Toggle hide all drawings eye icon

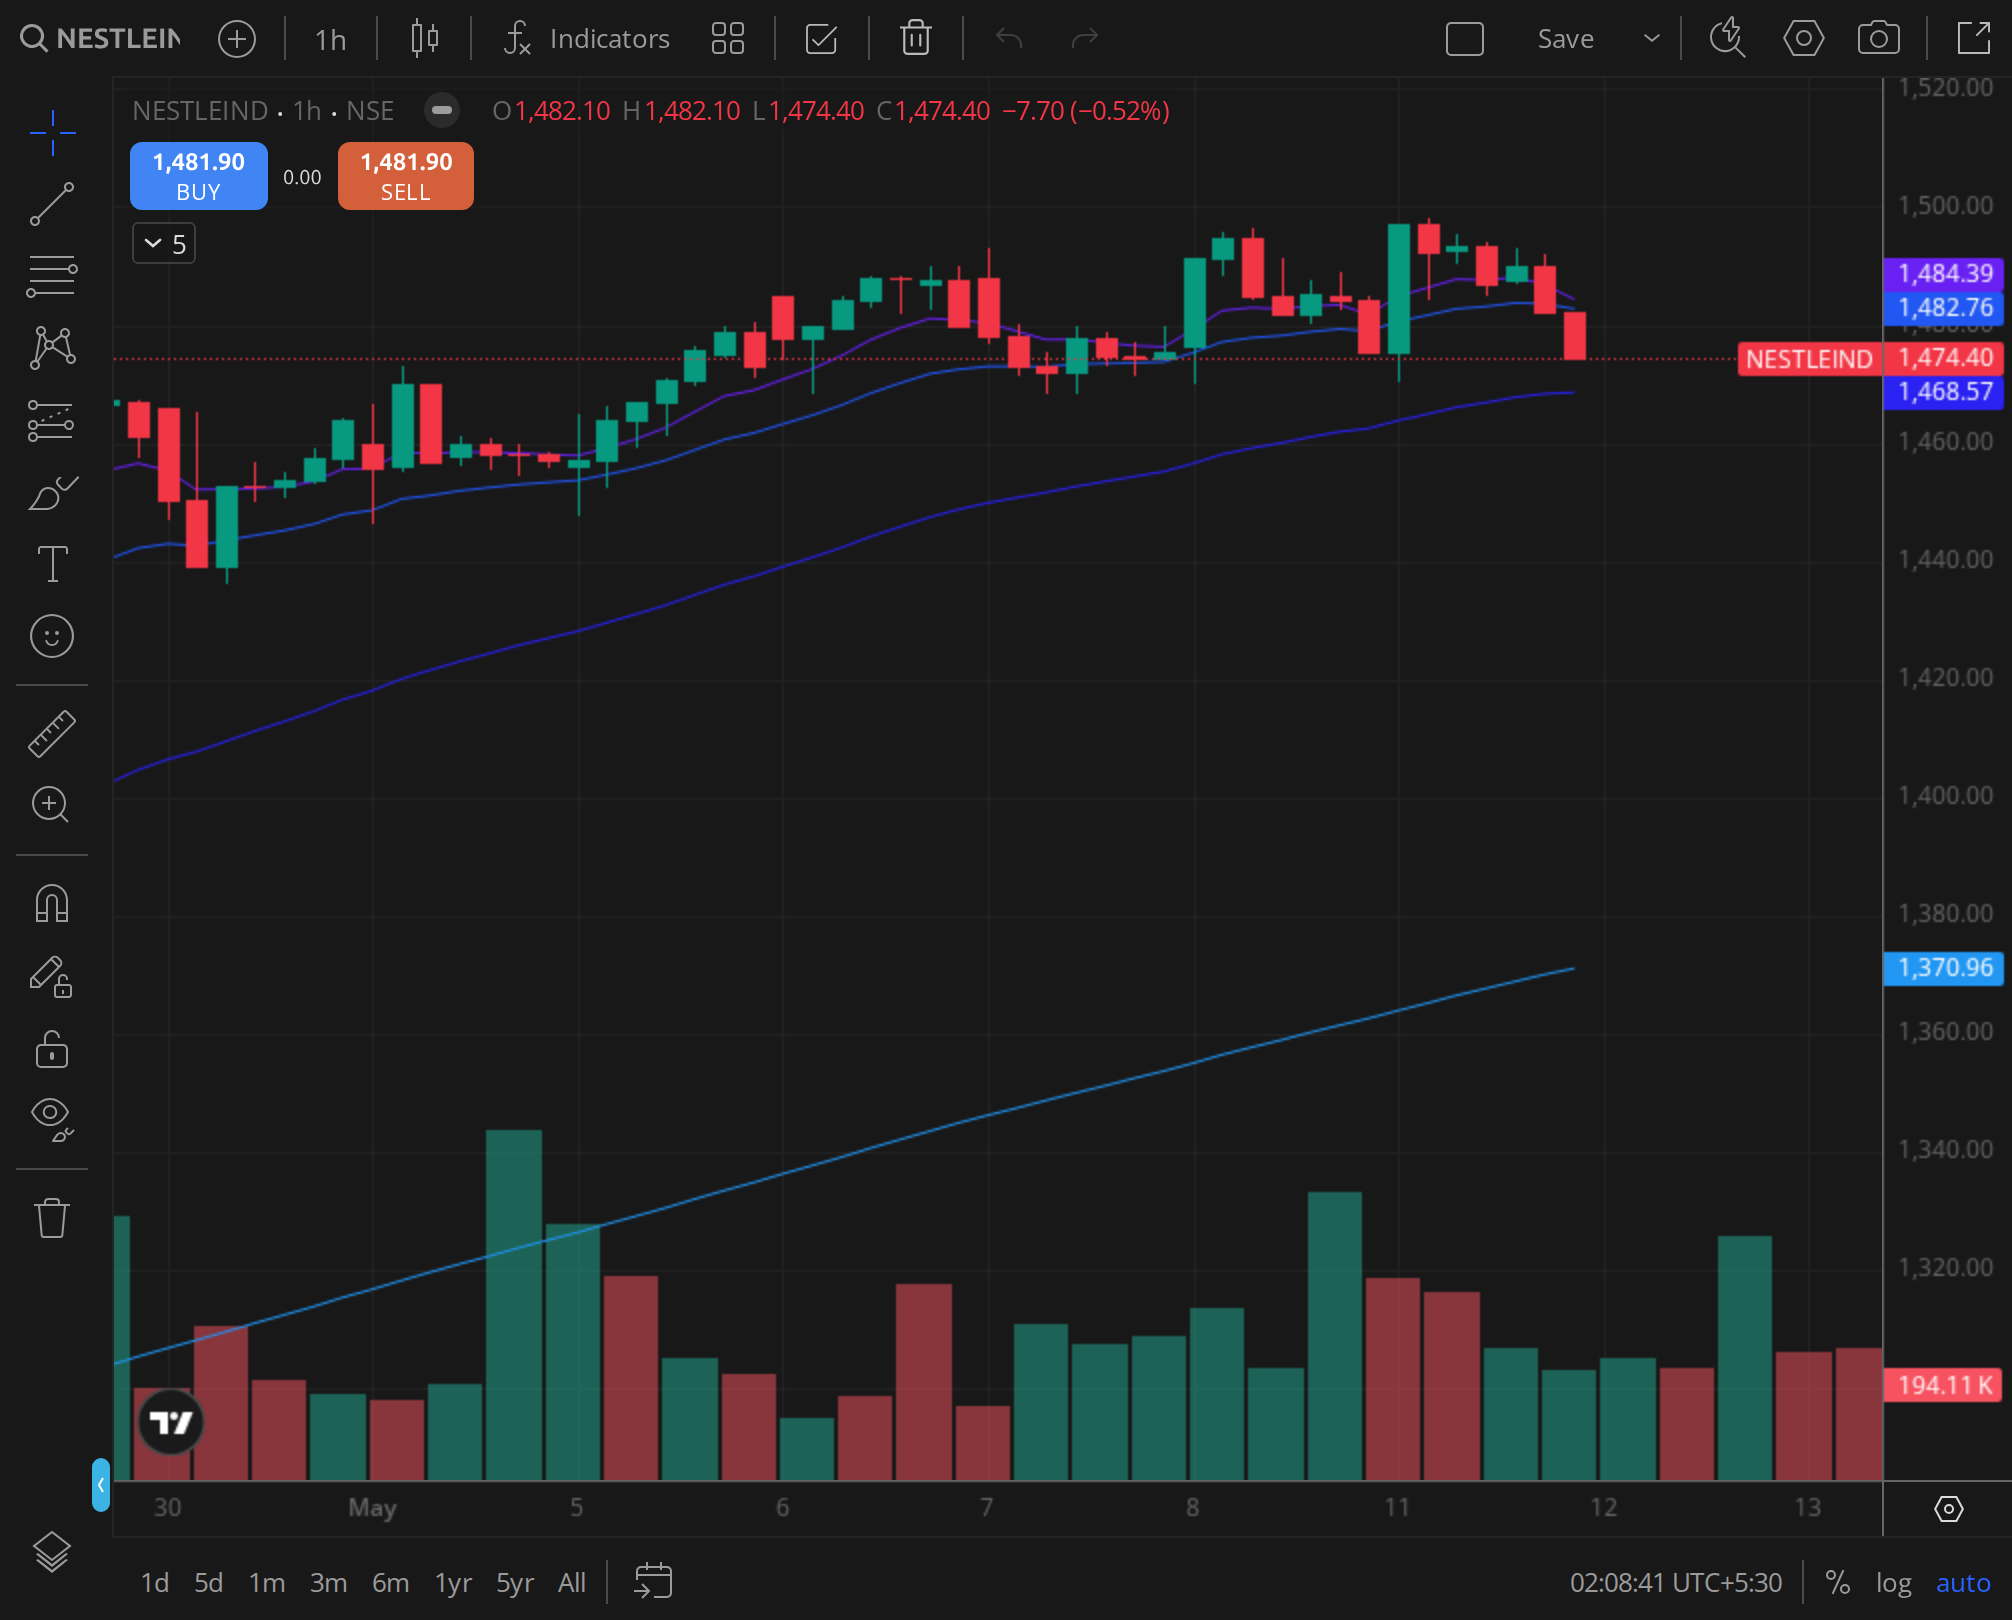[52, 1119]
